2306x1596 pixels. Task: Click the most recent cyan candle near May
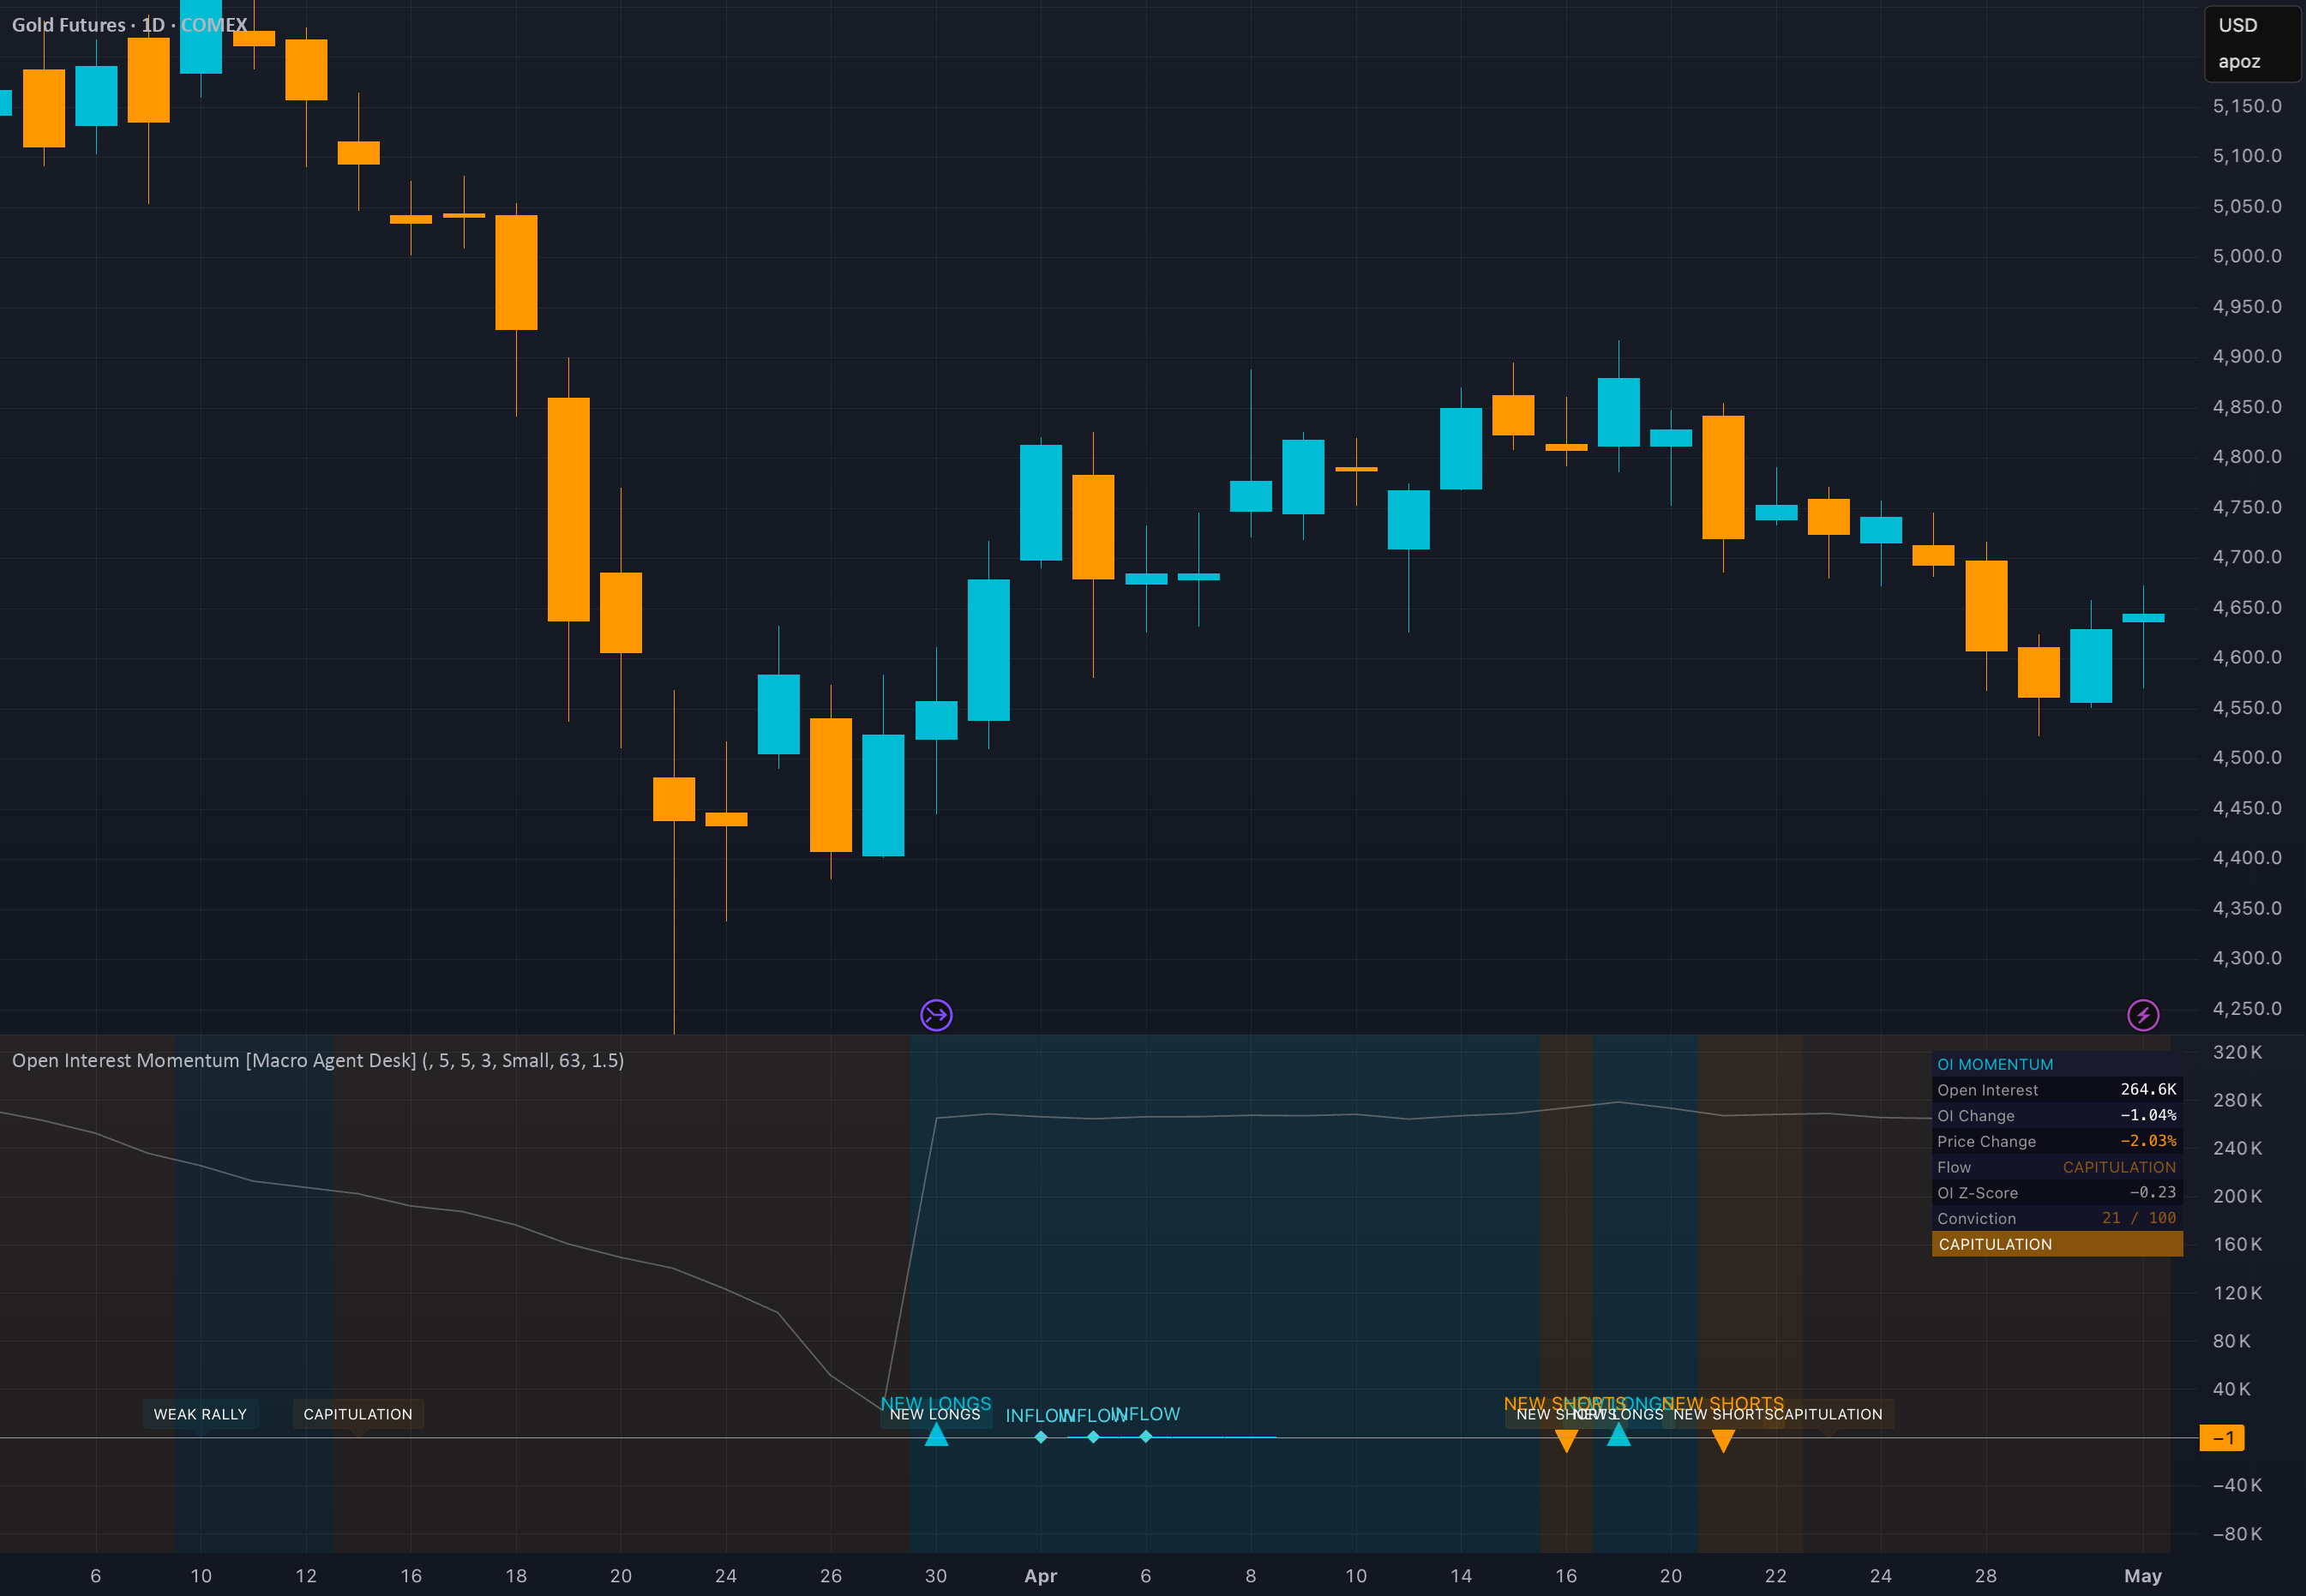coord(2143,618)
